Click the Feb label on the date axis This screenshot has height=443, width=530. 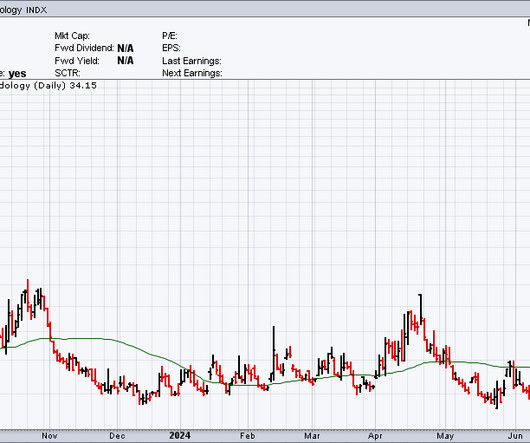[247, 436]
